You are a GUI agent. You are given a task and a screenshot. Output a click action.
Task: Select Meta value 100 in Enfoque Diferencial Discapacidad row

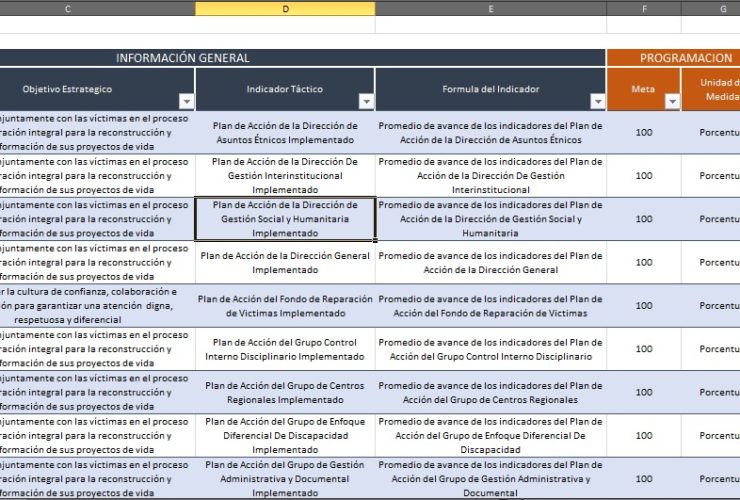tap(644, 436)
